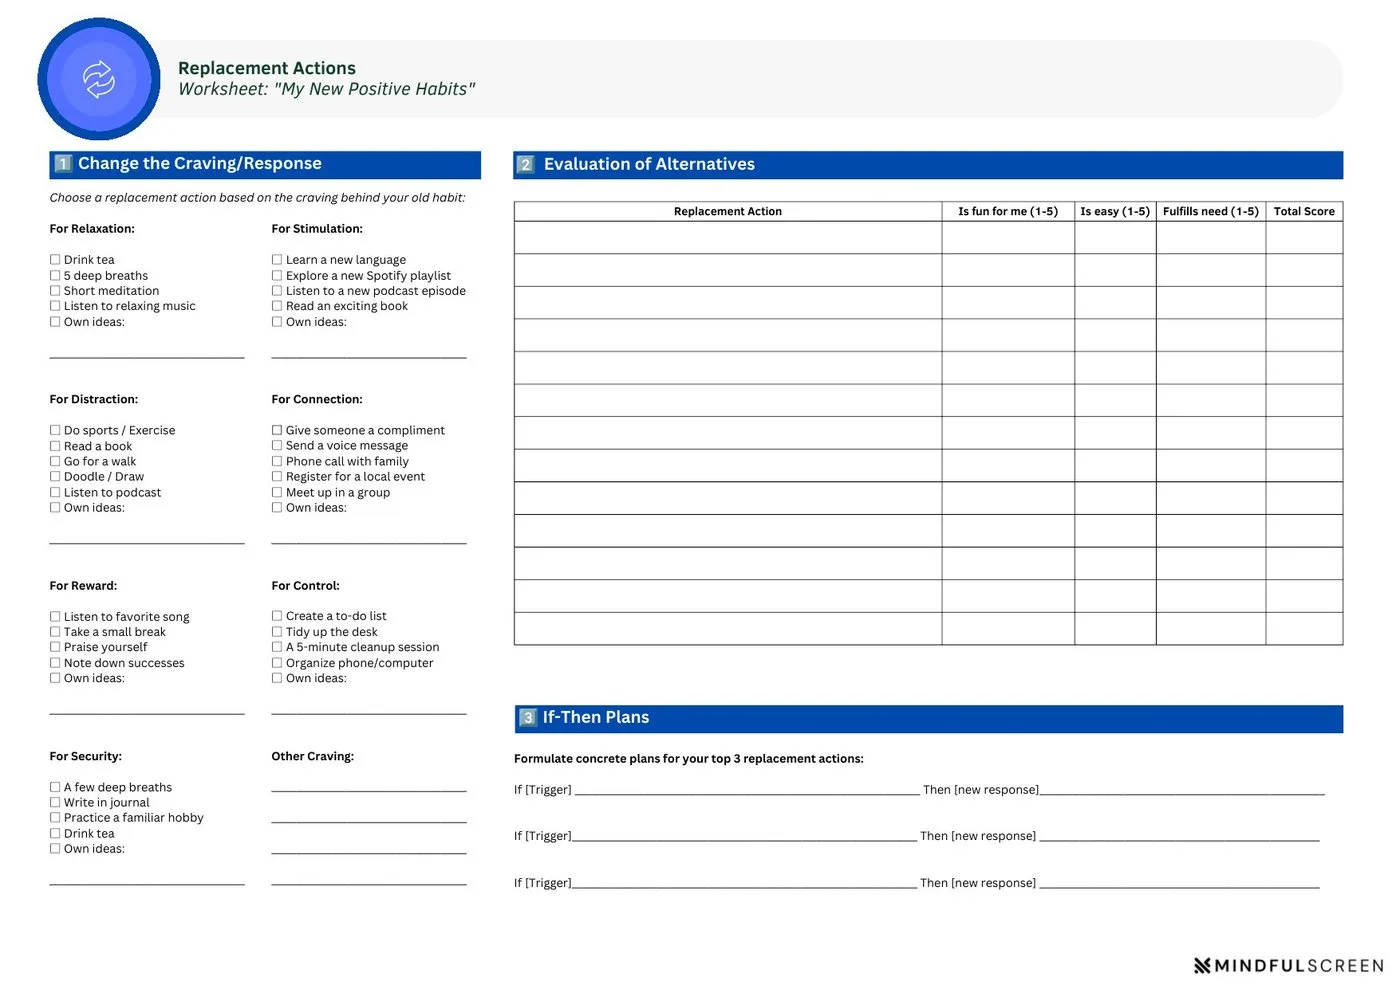Check the "Tidy up the desk" box
Screen dimensions: 1400x989
pos(277,632)
